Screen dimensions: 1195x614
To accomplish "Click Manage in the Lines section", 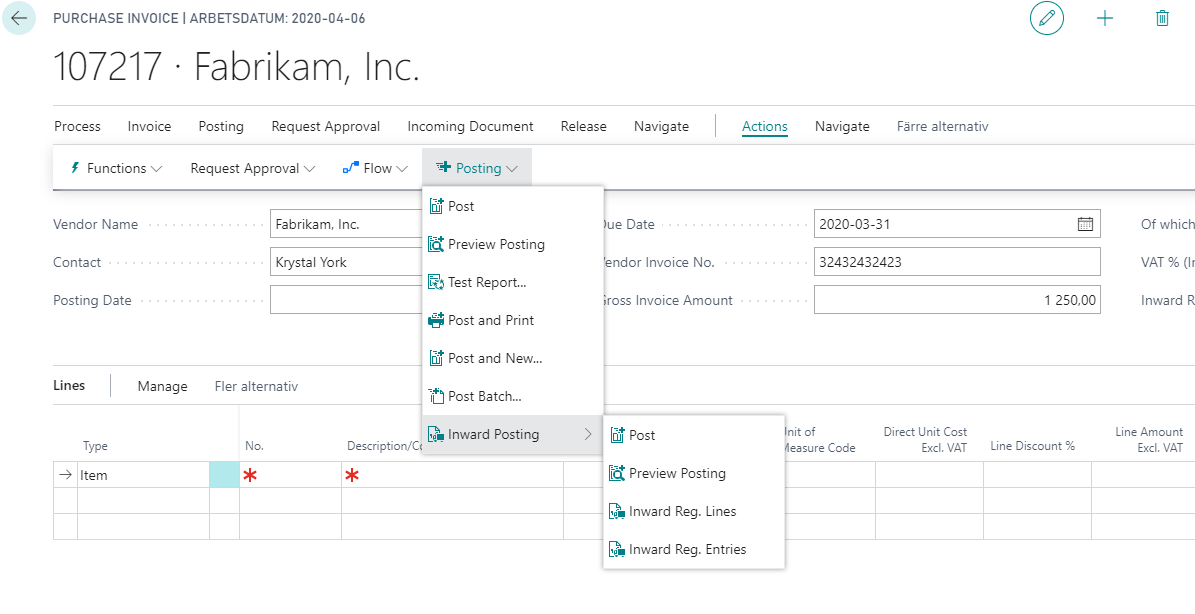I will pyautogui.click(x=162, y=386).
